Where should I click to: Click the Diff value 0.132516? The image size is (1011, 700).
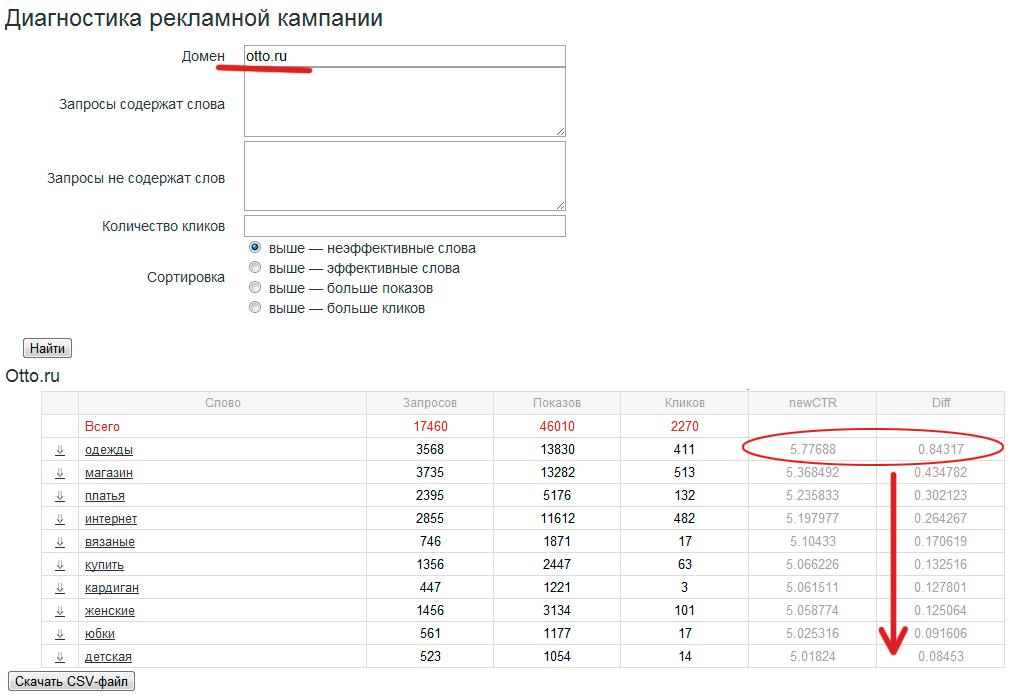pos(941,565)
